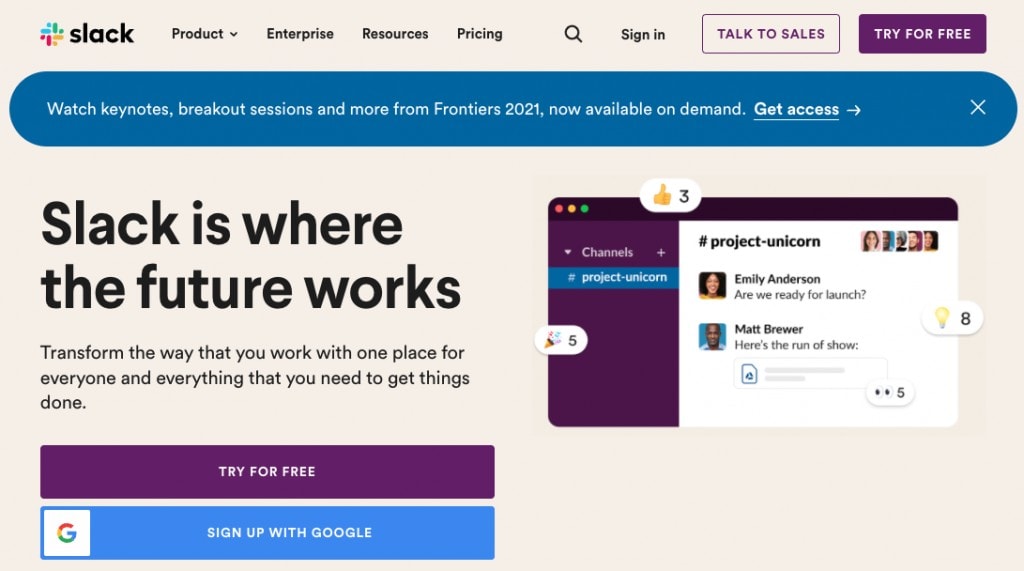Click the document file attachment icon

[x=749, y=374]
